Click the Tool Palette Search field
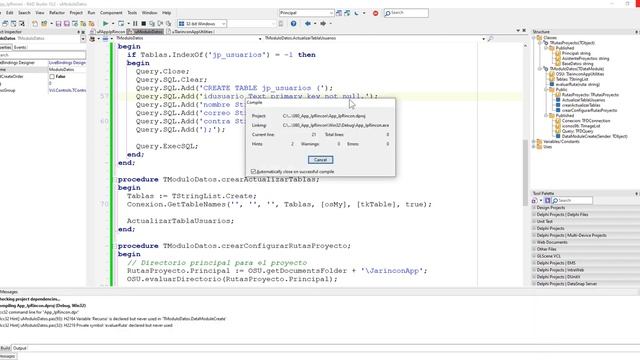Screen dimensions: 640x360 [572, 200]
